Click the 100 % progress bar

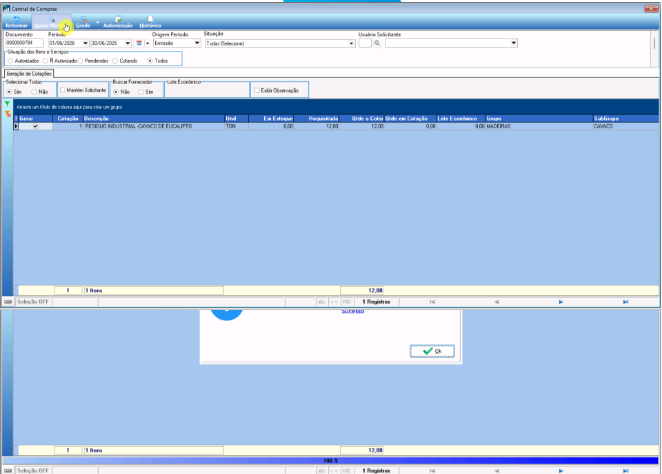click(331, 461)
